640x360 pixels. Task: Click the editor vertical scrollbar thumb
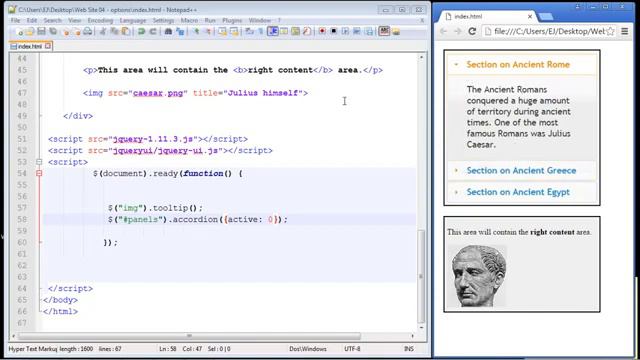point(421,276)
